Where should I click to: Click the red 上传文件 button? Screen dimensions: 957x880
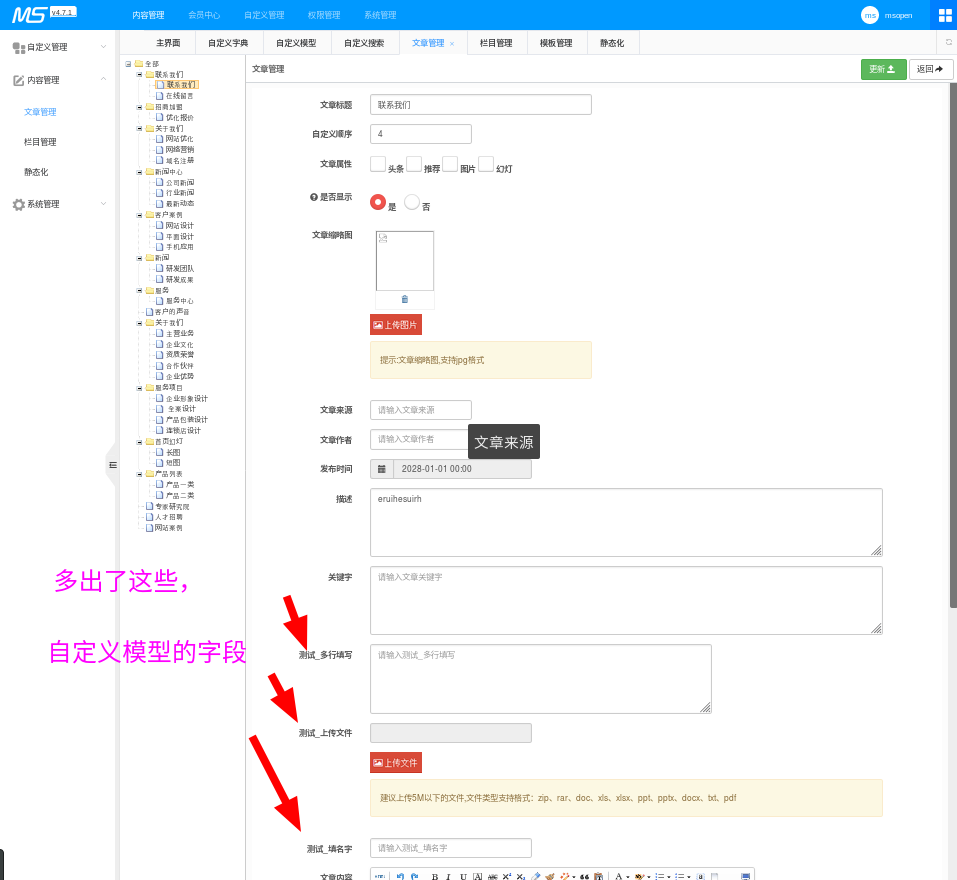[395, 762]
